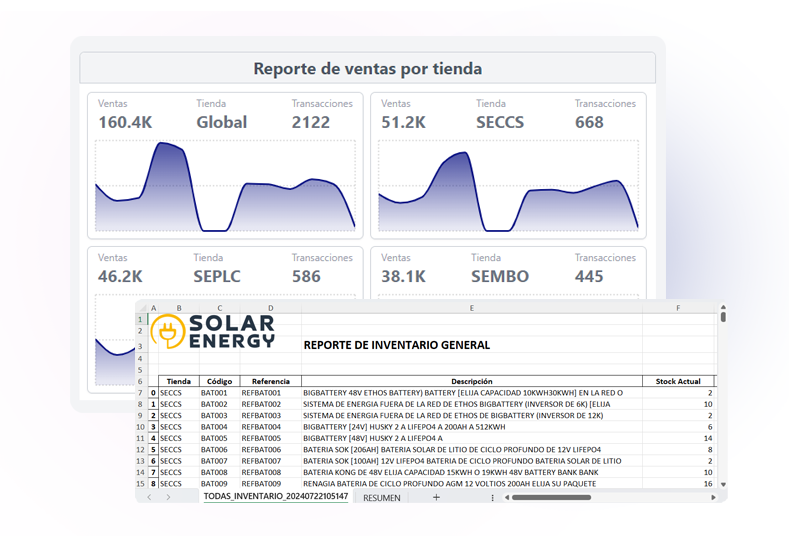The width and height of the screenshot is (789, 545).
Task: Click horizontal scrollbar left arrow
Action: click(x=507, y=497)
